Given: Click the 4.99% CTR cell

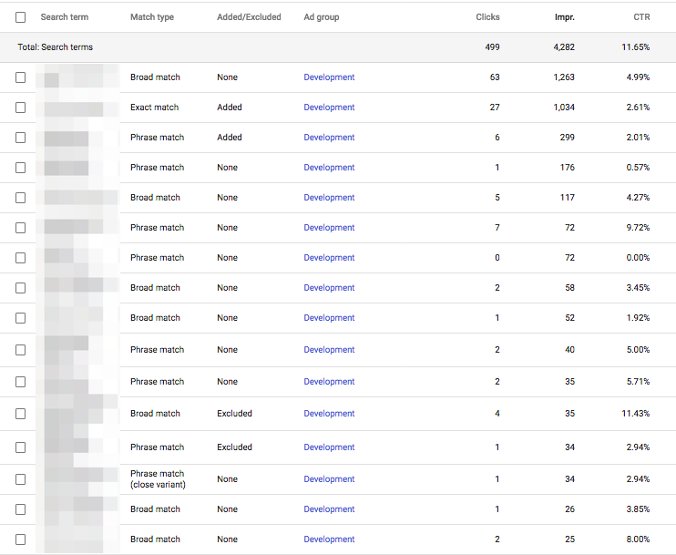Looking at the screenshot, I should [638, 77].
